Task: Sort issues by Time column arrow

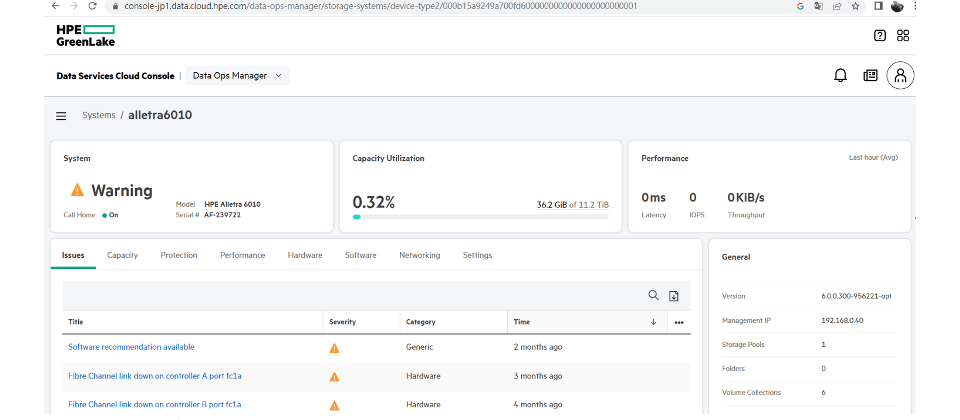Action: click(x=653, y=322)
